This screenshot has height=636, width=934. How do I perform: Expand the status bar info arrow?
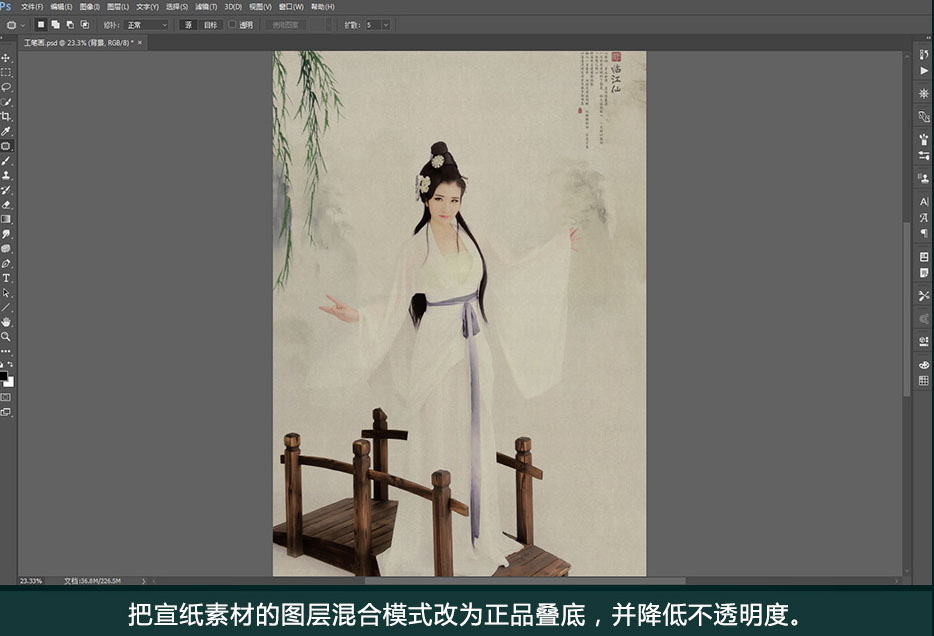point(143,581)
